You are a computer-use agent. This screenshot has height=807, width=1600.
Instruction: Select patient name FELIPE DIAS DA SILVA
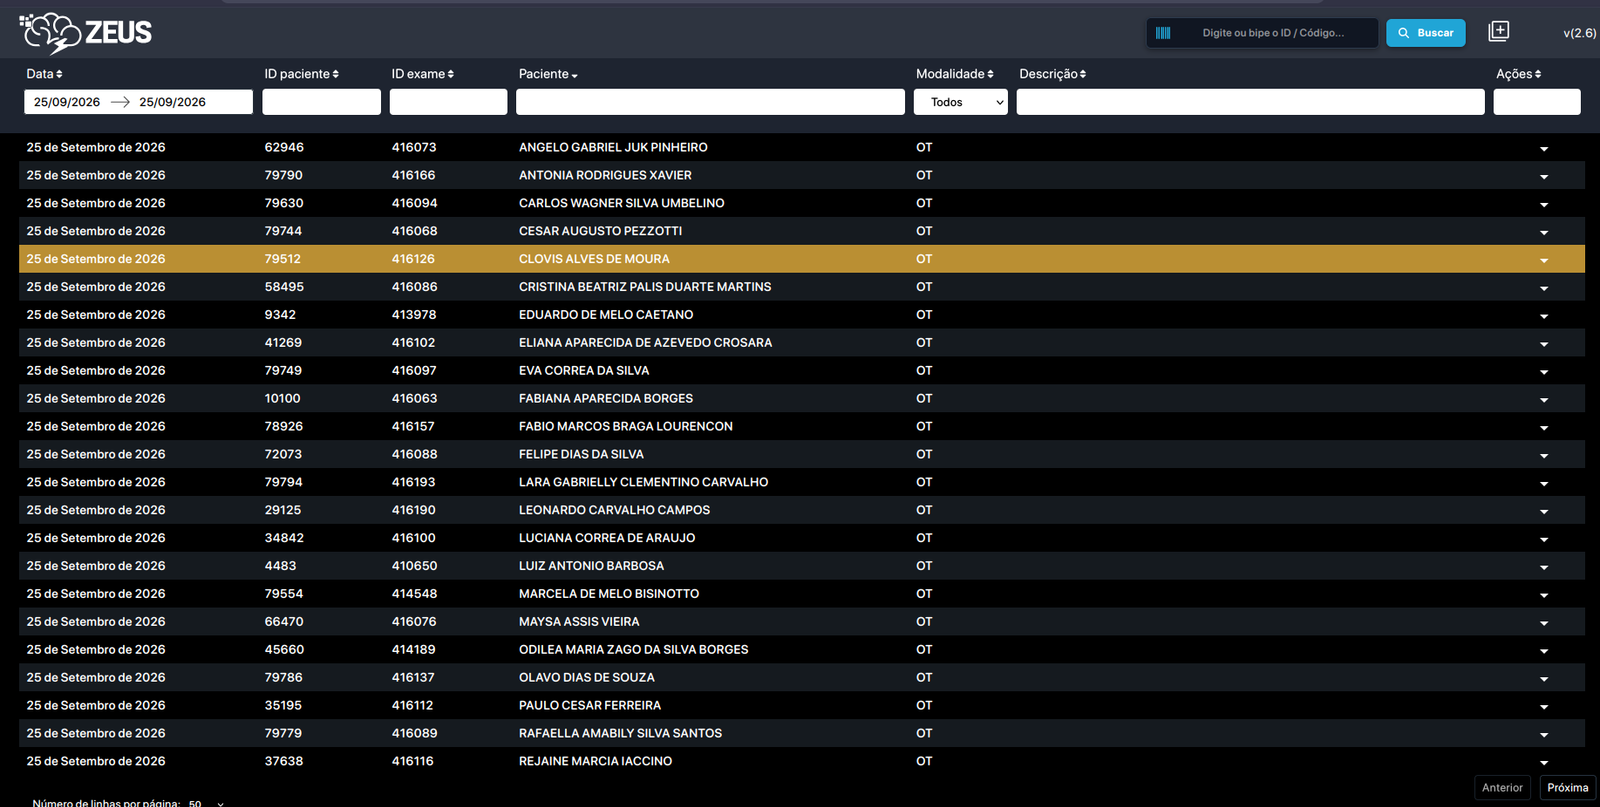coord(581,455)
